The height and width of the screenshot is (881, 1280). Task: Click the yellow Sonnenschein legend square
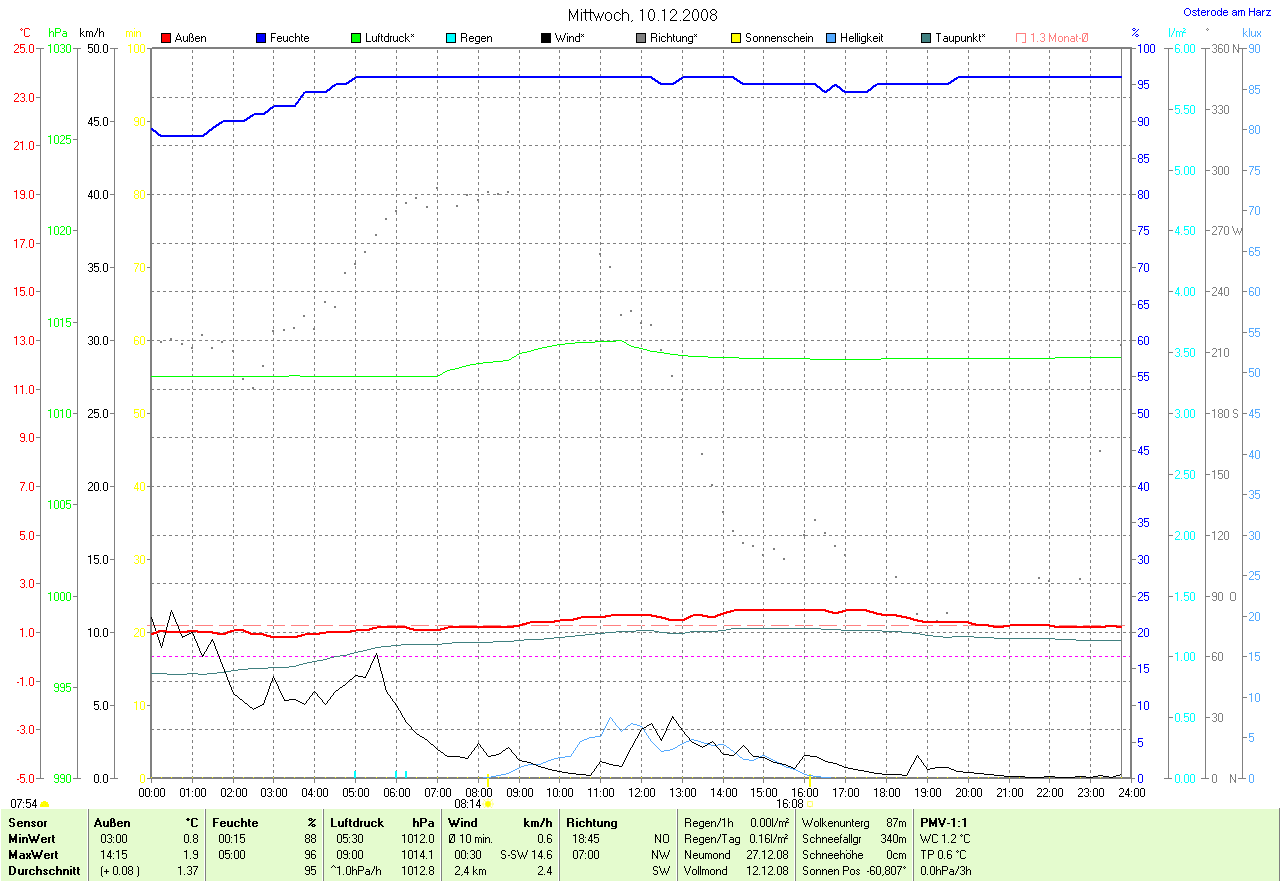coord(736,38)
